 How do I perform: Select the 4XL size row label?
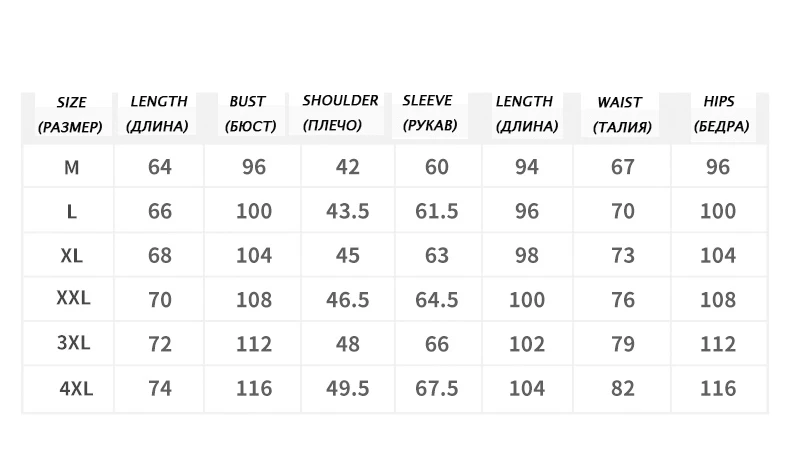click(x=71, y=388)
